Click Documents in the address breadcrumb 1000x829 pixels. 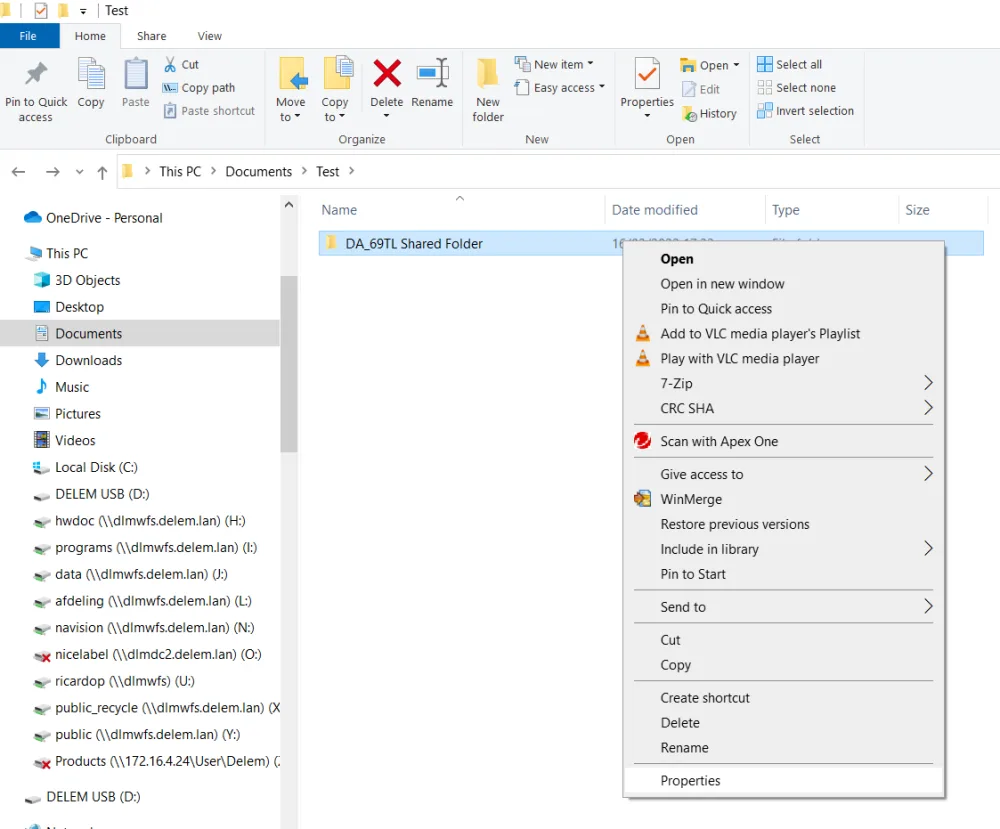258,172
